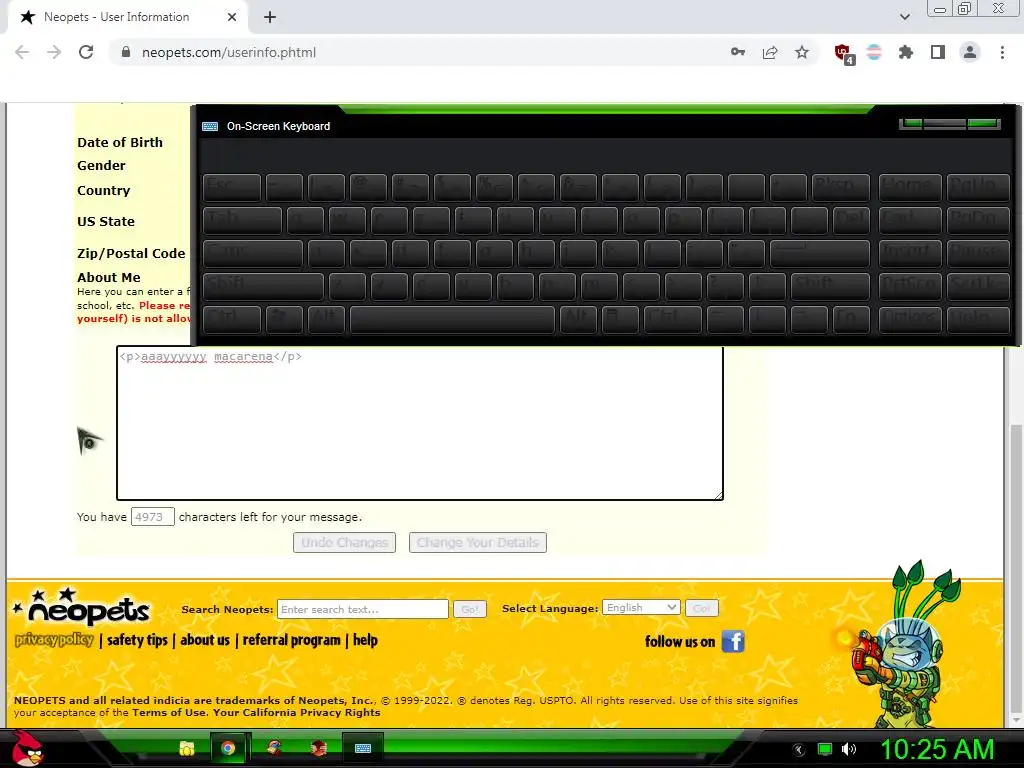Open Select Language dropdown

641,607
